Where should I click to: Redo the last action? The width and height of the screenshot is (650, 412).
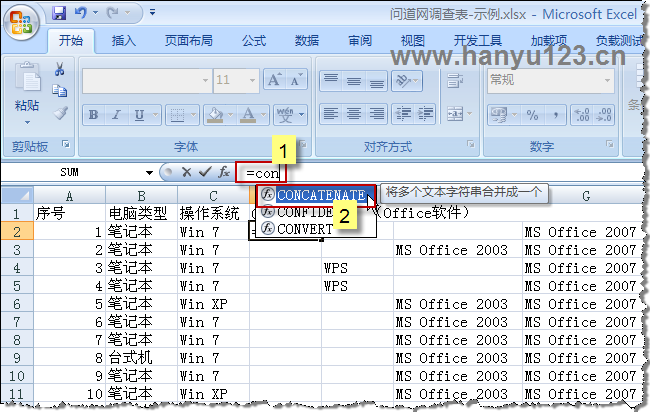[x=112, y=13]
